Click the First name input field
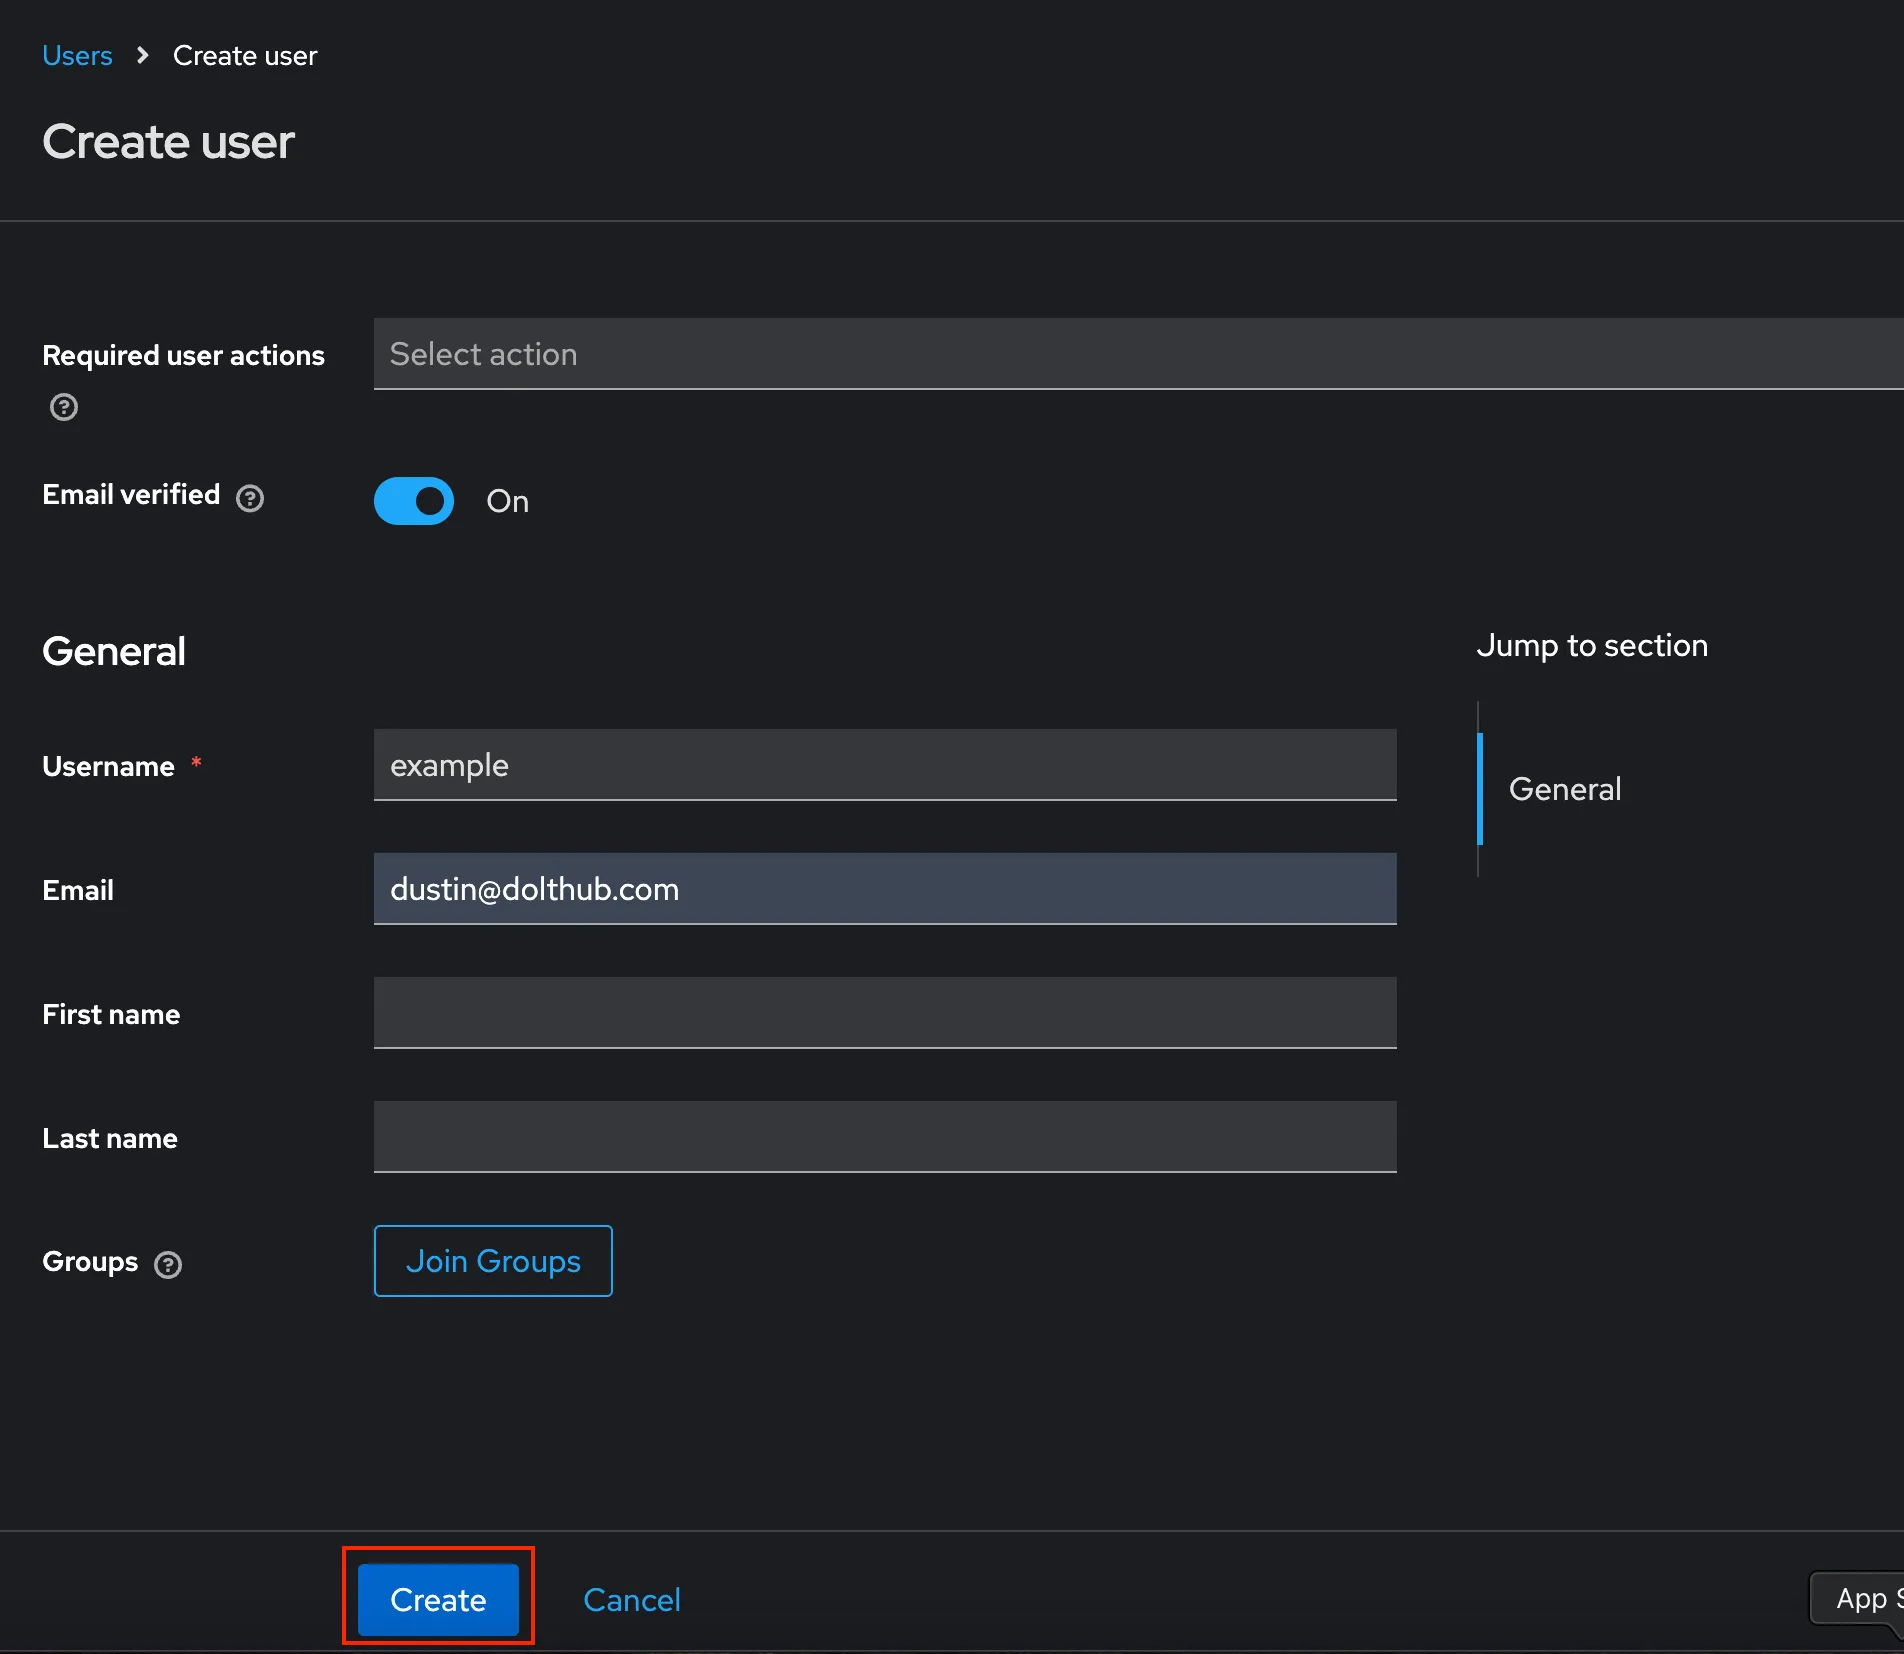 pos(884,1013)
